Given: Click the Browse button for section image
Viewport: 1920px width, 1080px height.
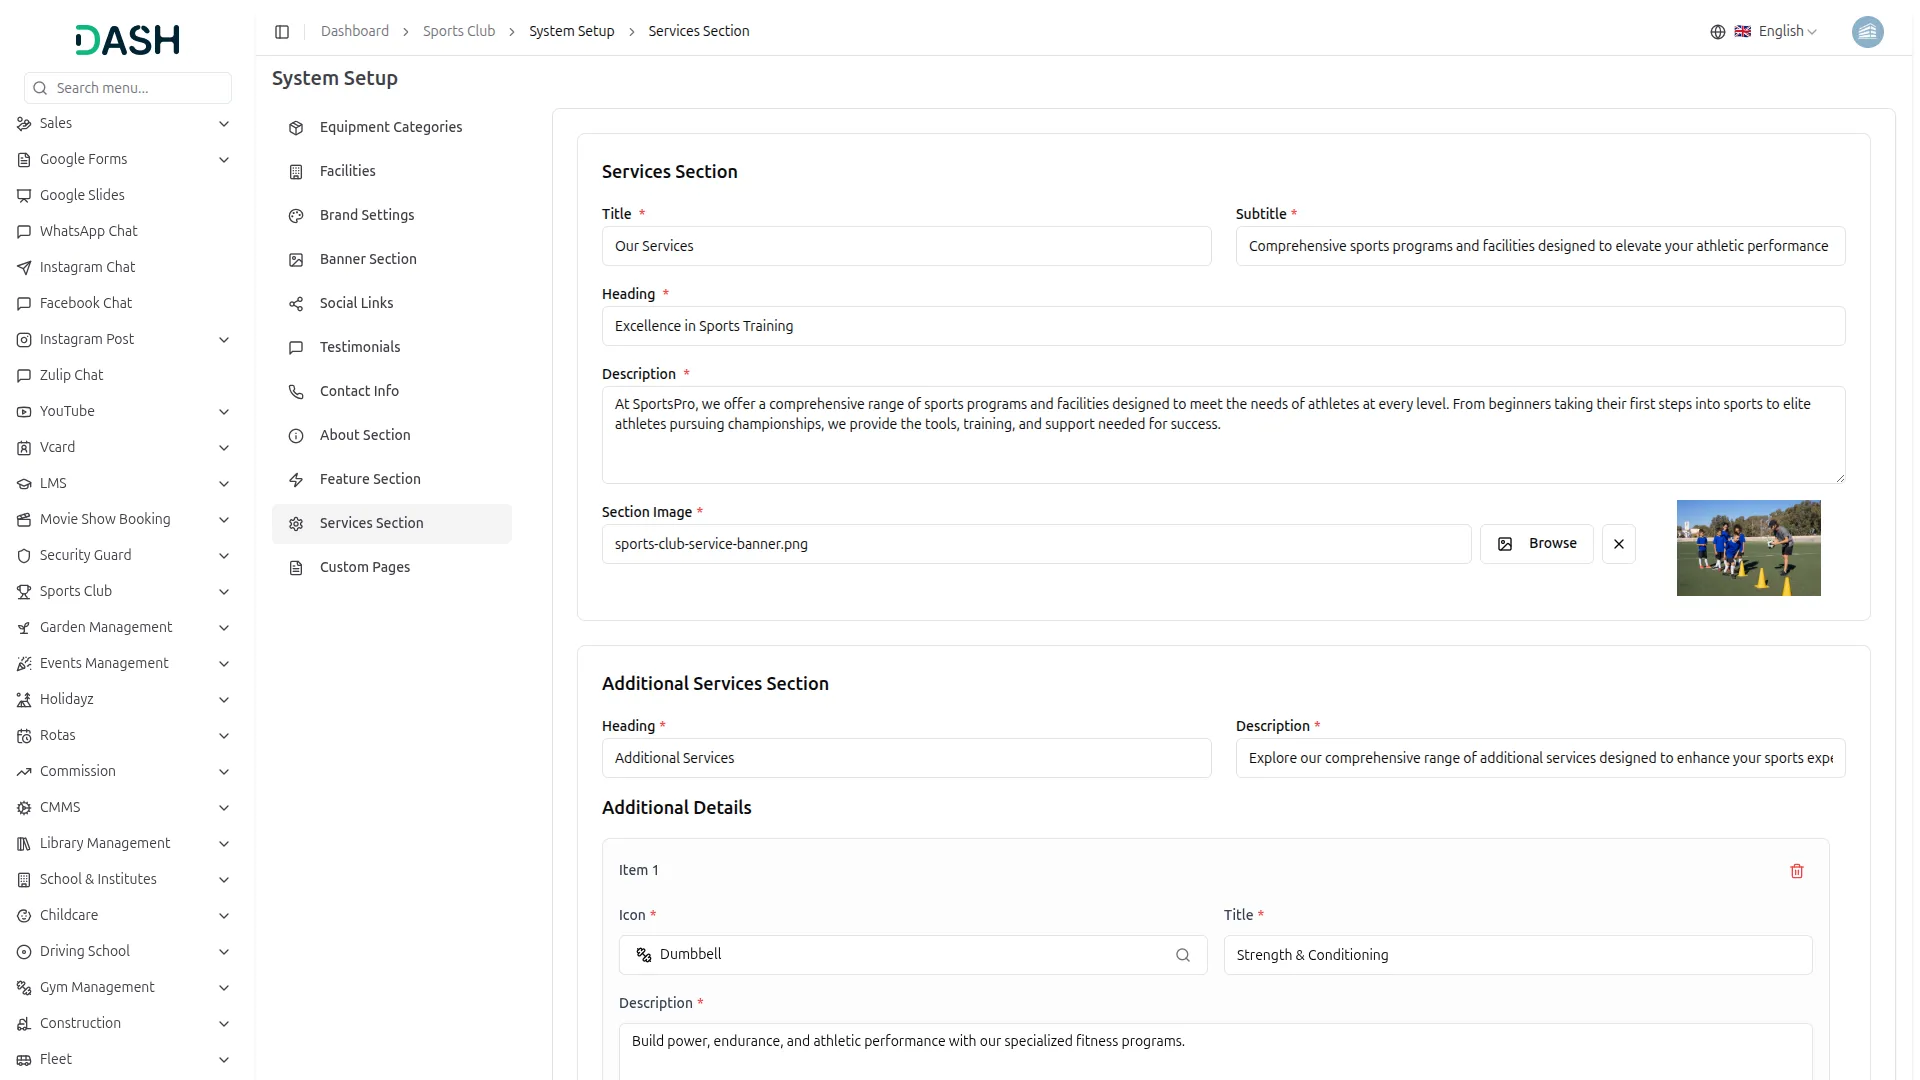Looking at the screenshot, I should (1536, 544).
